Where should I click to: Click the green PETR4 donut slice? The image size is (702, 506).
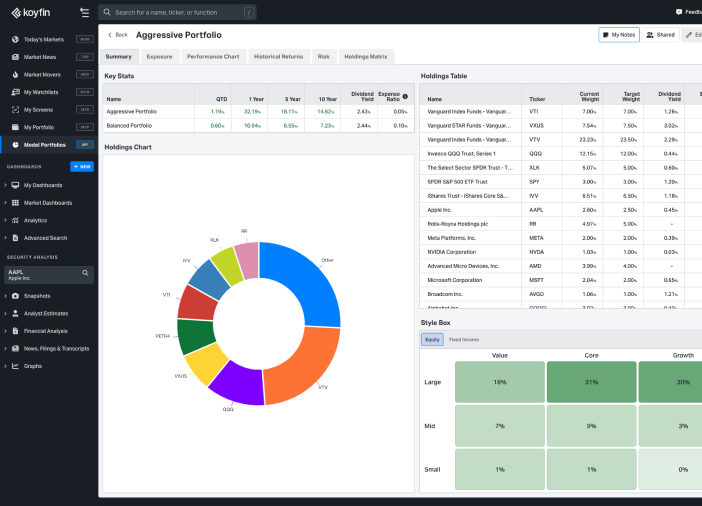196,336
